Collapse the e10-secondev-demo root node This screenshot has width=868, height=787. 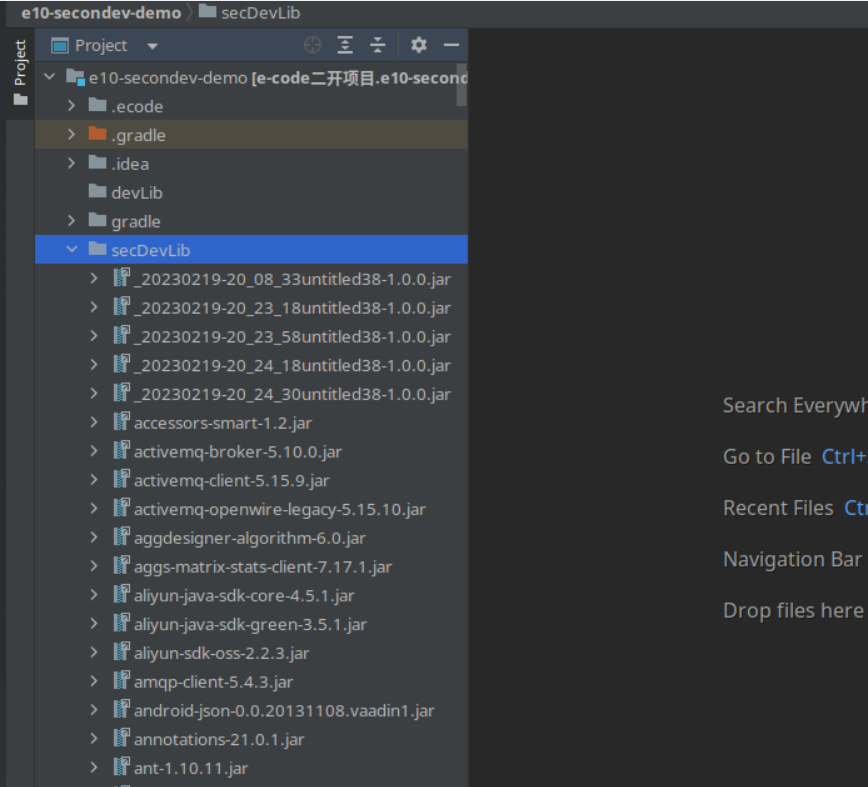pos(50,76)
